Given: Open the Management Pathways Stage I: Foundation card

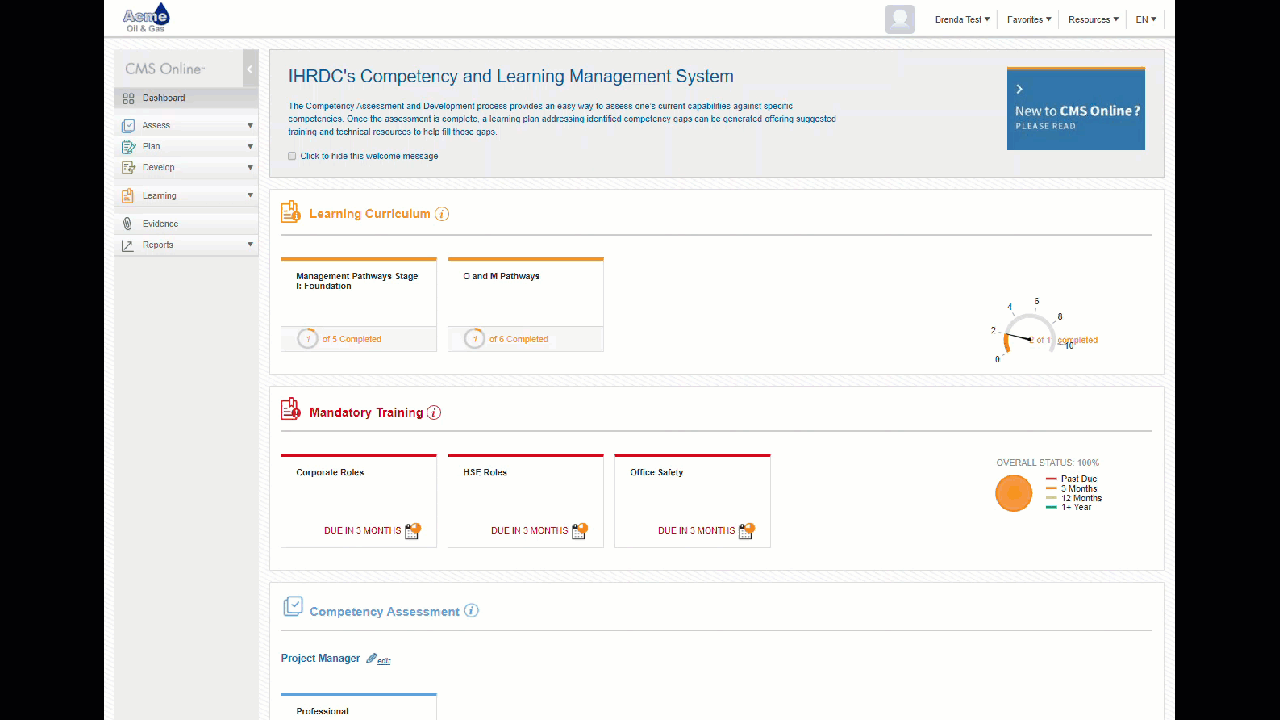Looking at the screenshot, I should pos(359,304).
